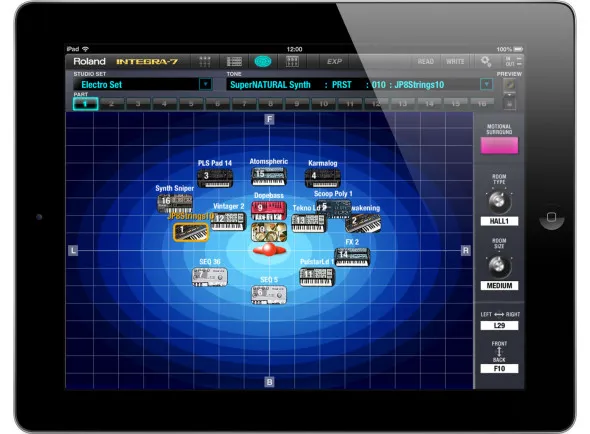Select the PLS Pad 14 part 3 icon
The height and width of the screenshot is (434, 590).
pos(215,178)
